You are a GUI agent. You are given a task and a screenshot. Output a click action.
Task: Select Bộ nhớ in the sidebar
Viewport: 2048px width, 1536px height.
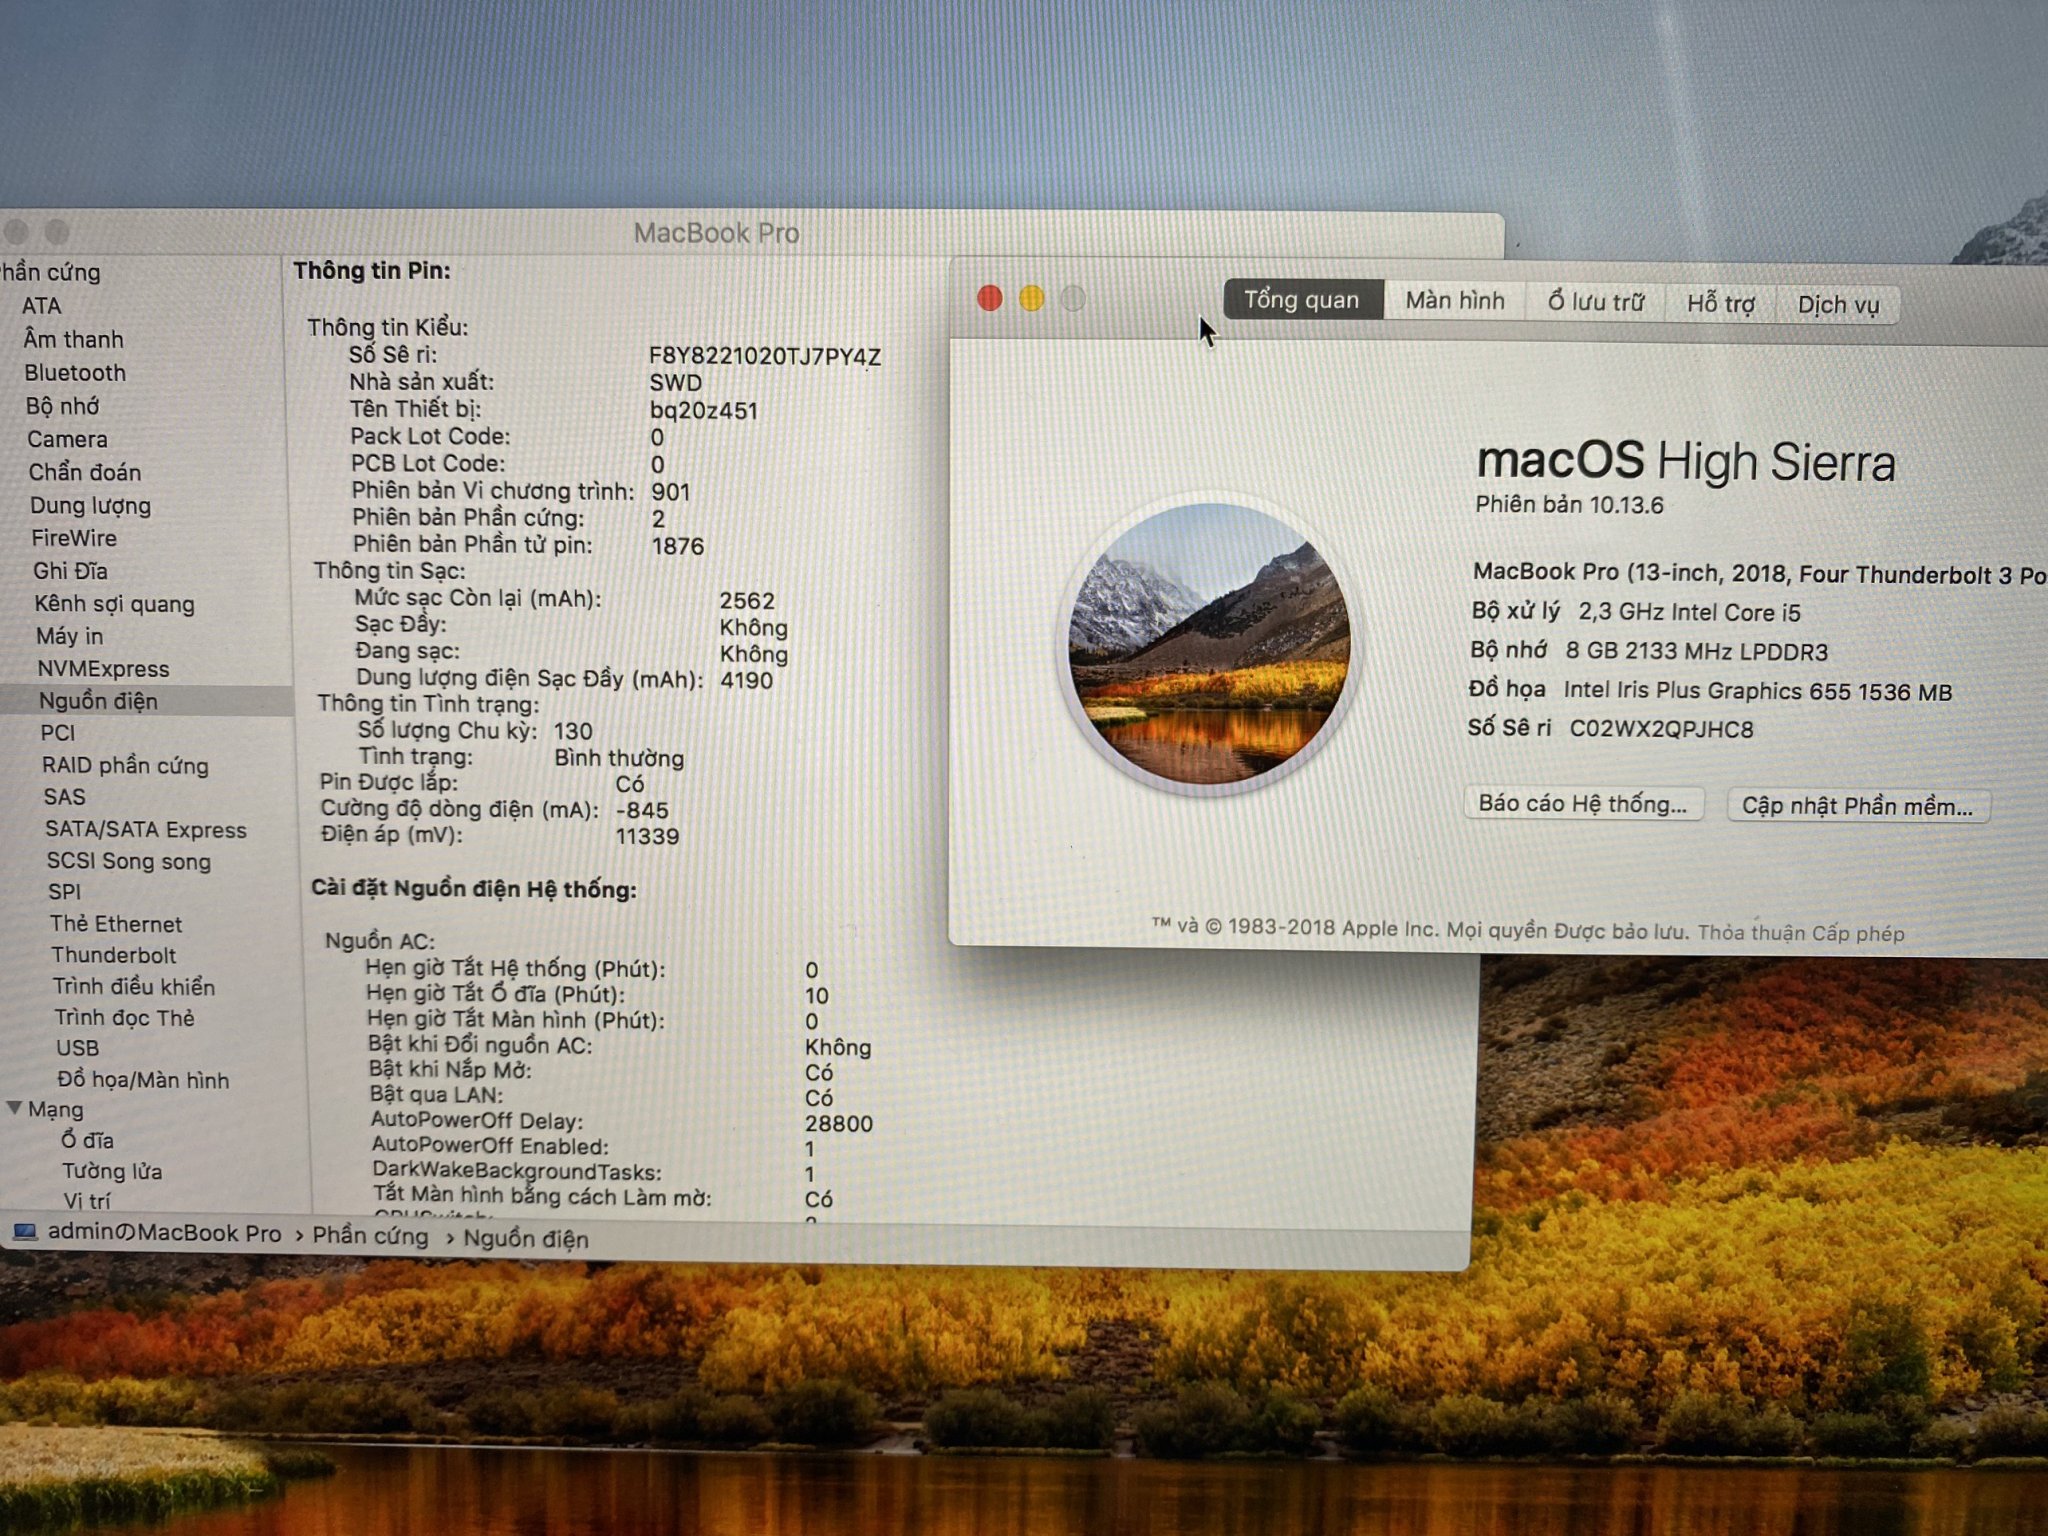[x=63, y=406]
